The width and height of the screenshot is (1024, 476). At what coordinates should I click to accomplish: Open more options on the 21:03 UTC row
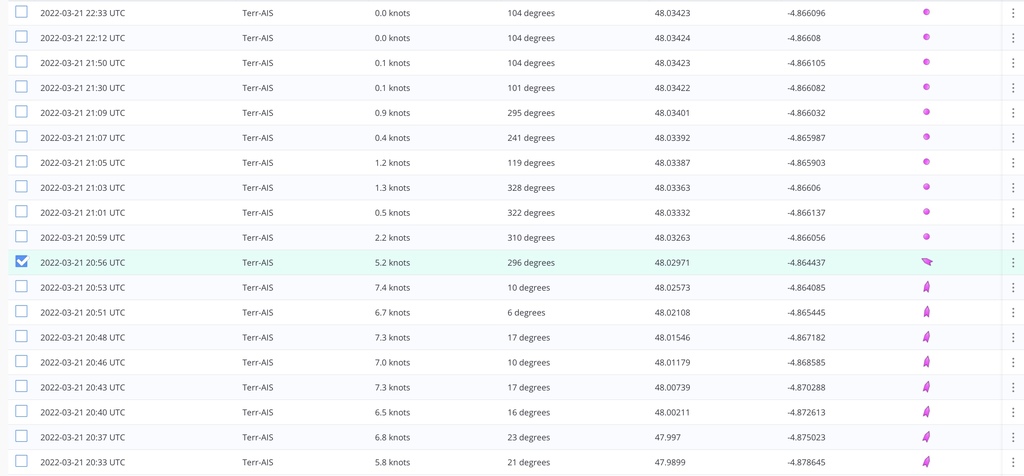[1013, 187]
